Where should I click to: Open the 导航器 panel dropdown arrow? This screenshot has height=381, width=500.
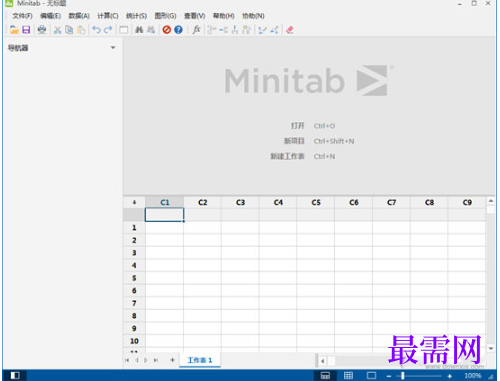(113, 48)
